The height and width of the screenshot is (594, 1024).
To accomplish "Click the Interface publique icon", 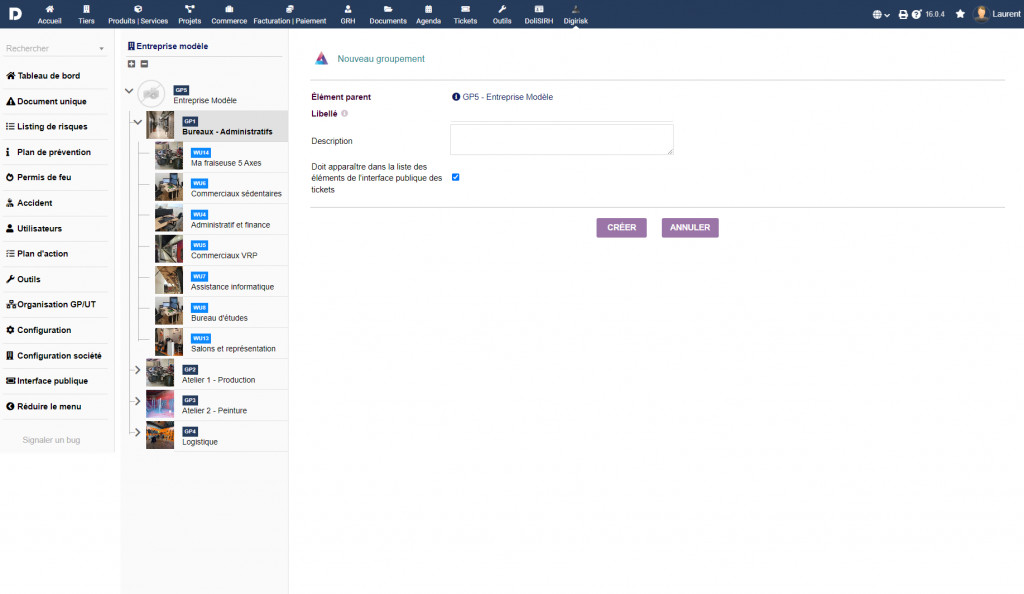I will pyautogui.click(x=10, y=381).
